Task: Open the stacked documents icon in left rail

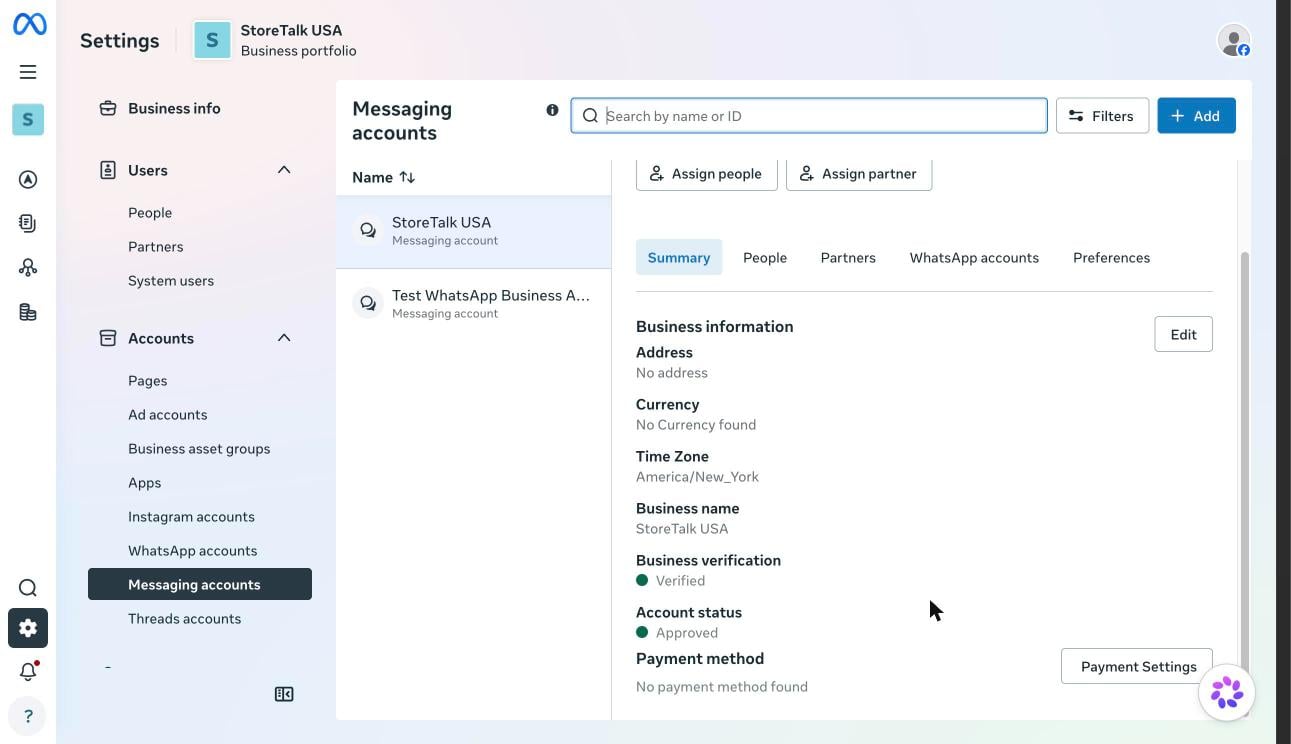Action: tap(28, 224)
